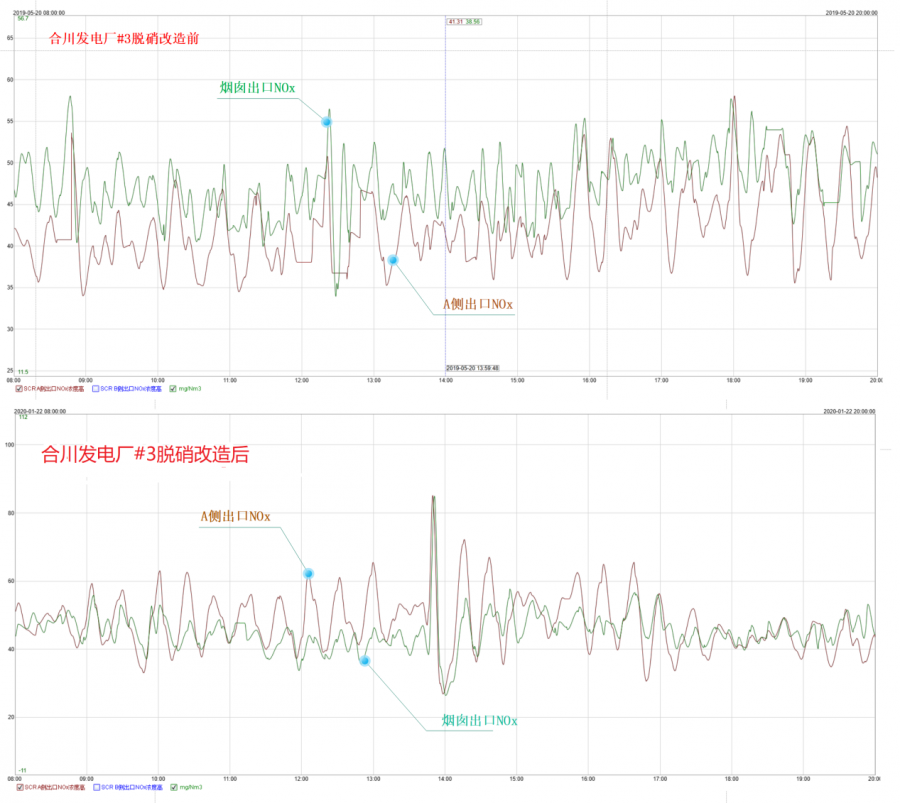
Task: Click 19:00 on the 2019-05-20 chart time axis
Action: click(x=805, y=381)
